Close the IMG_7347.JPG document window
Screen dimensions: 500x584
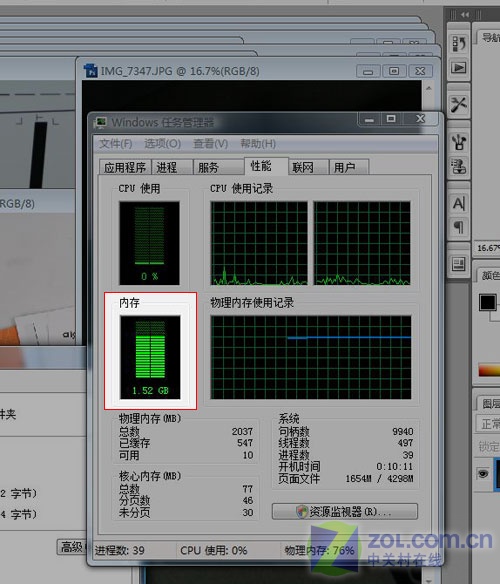[x=420, y=71]
